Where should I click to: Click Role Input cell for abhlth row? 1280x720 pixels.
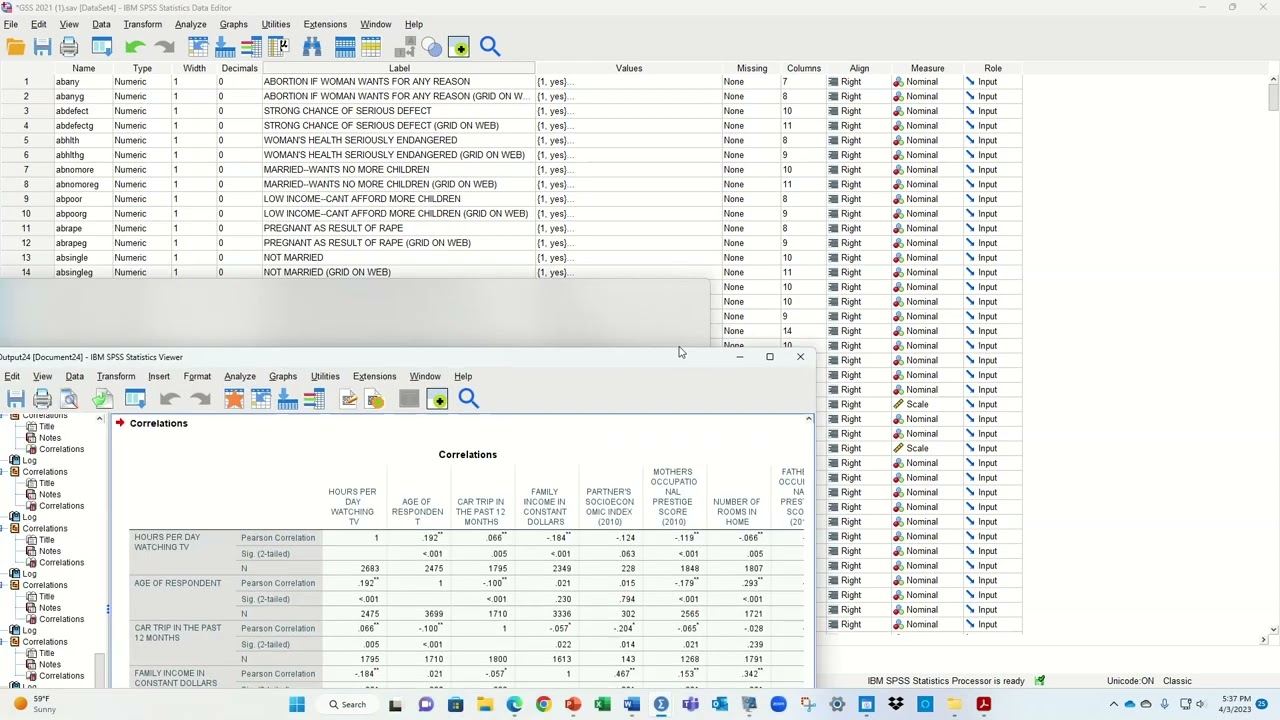pos(992,140)
